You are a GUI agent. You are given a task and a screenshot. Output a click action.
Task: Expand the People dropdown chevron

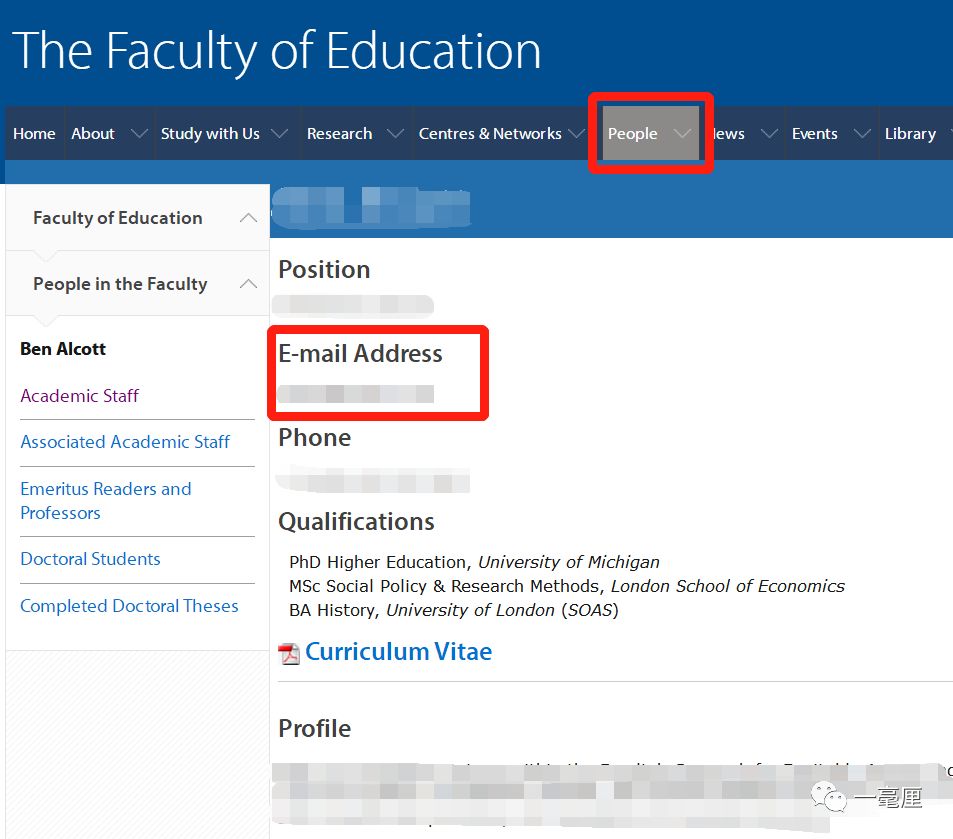point(683,134)
